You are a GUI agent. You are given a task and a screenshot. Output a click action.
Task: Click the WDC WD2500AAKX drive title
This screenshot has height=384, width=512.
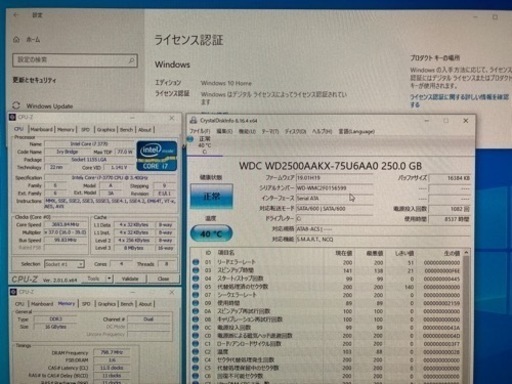330,166
